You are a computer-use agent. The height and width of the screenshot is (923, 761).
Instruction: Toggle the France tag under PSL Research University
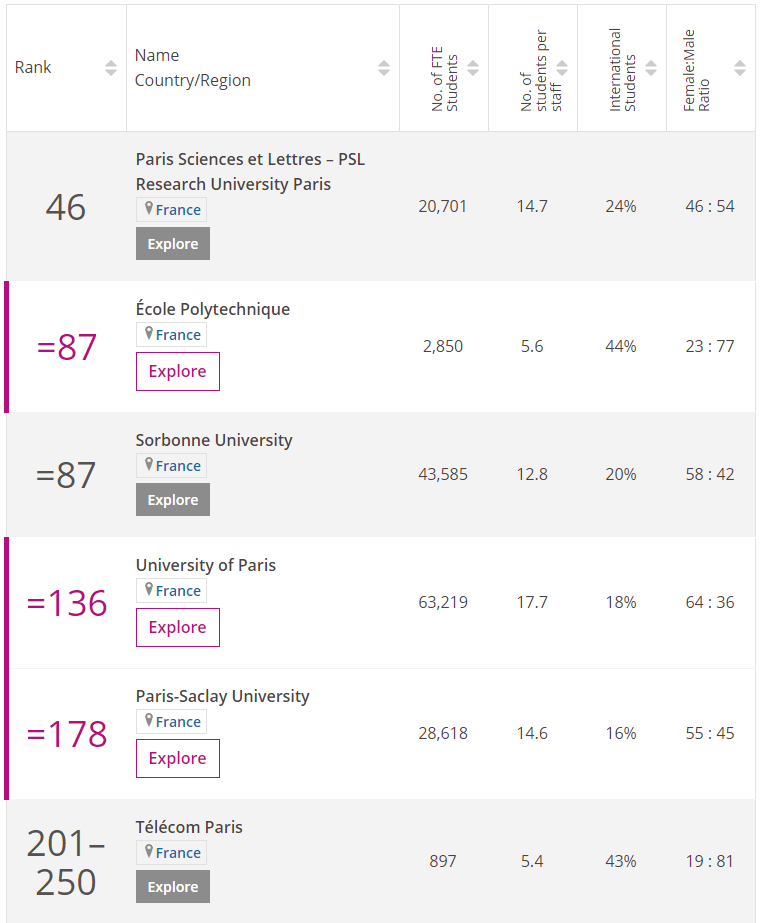coord(170,209)
